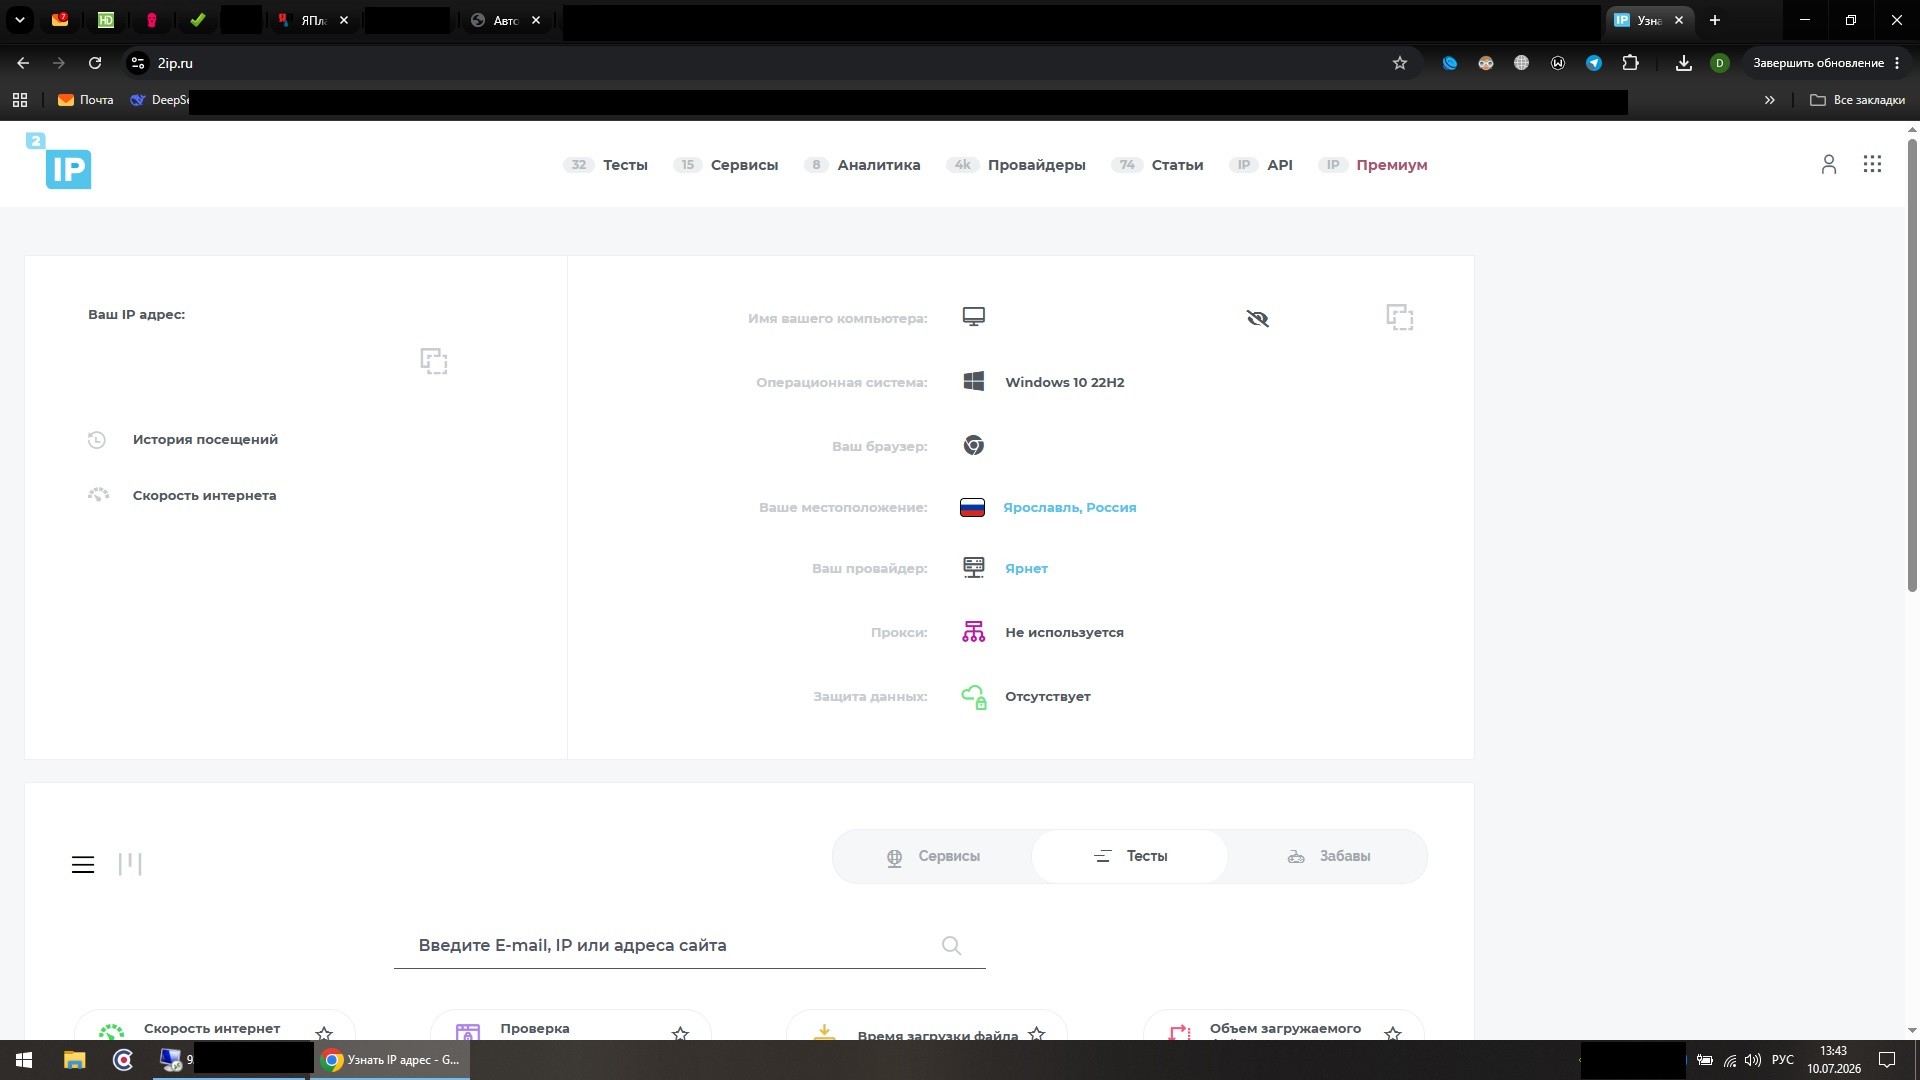Open the site apps grid menu
Screen dimensions: 1920x1080
coord(1873,164)
